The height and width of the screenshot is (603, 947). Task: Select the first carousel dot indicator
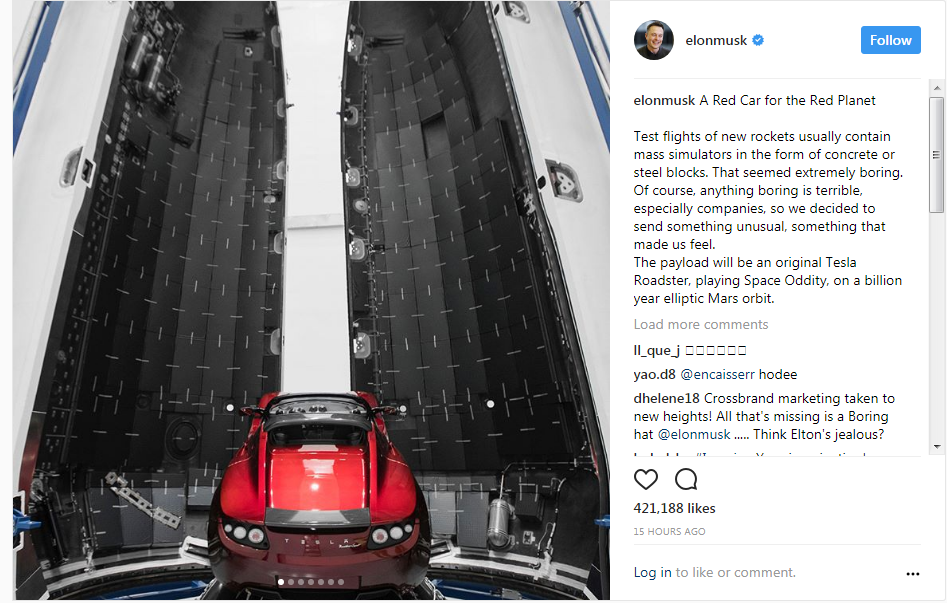click(x=281, y=582)
